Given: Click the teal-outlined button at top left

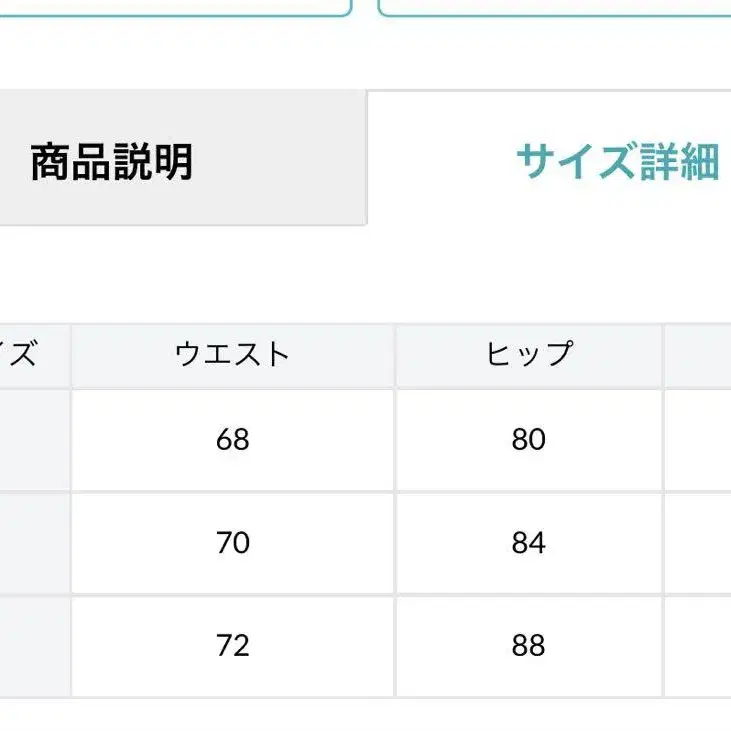Looking at the screenshot, I should pos(175,8).
